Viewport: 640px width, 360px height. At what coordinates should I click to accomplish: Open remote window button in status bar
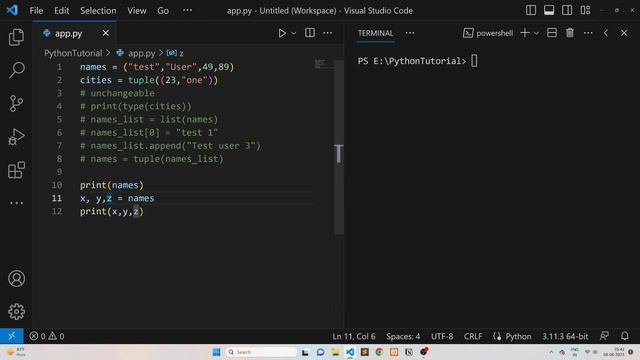click(x=12, y=336)
